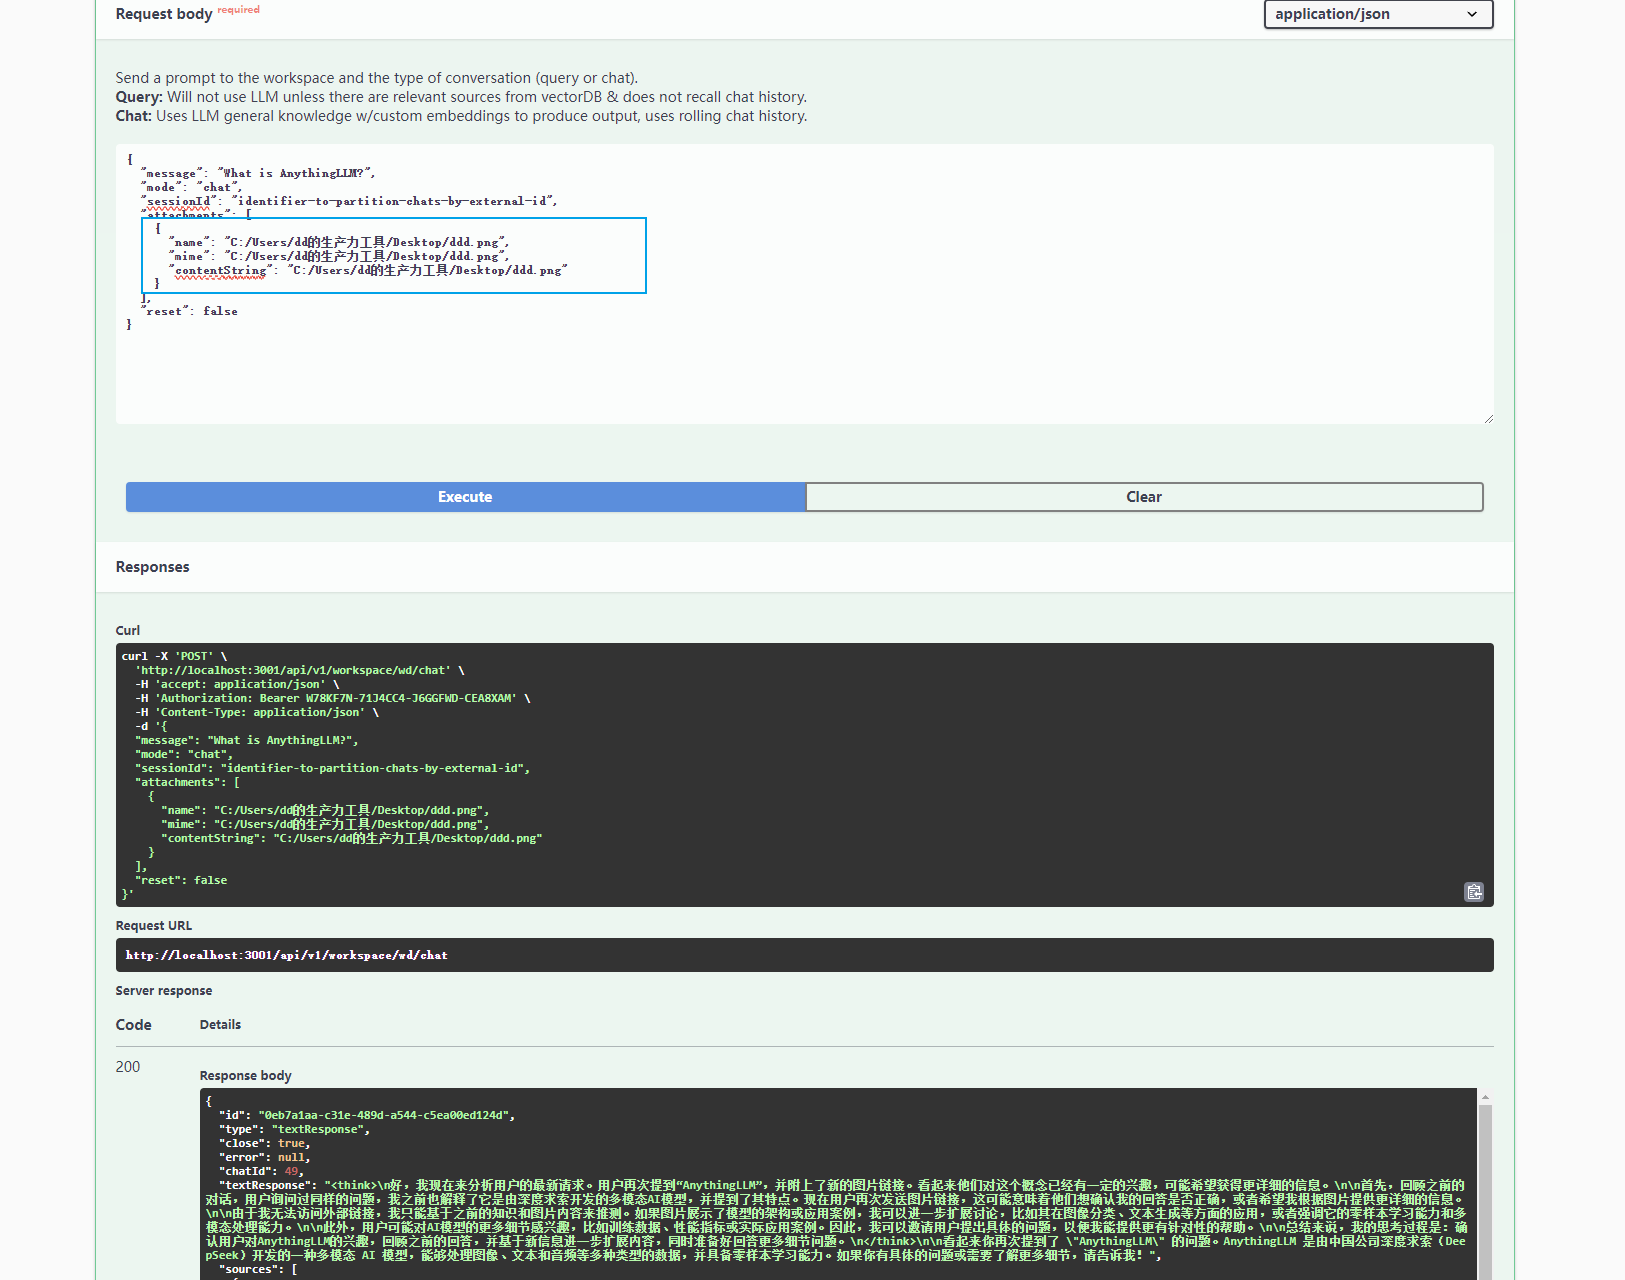Click the Responses section header
The width and height of the screenshot is (1625, 1280).
[152, 566]
